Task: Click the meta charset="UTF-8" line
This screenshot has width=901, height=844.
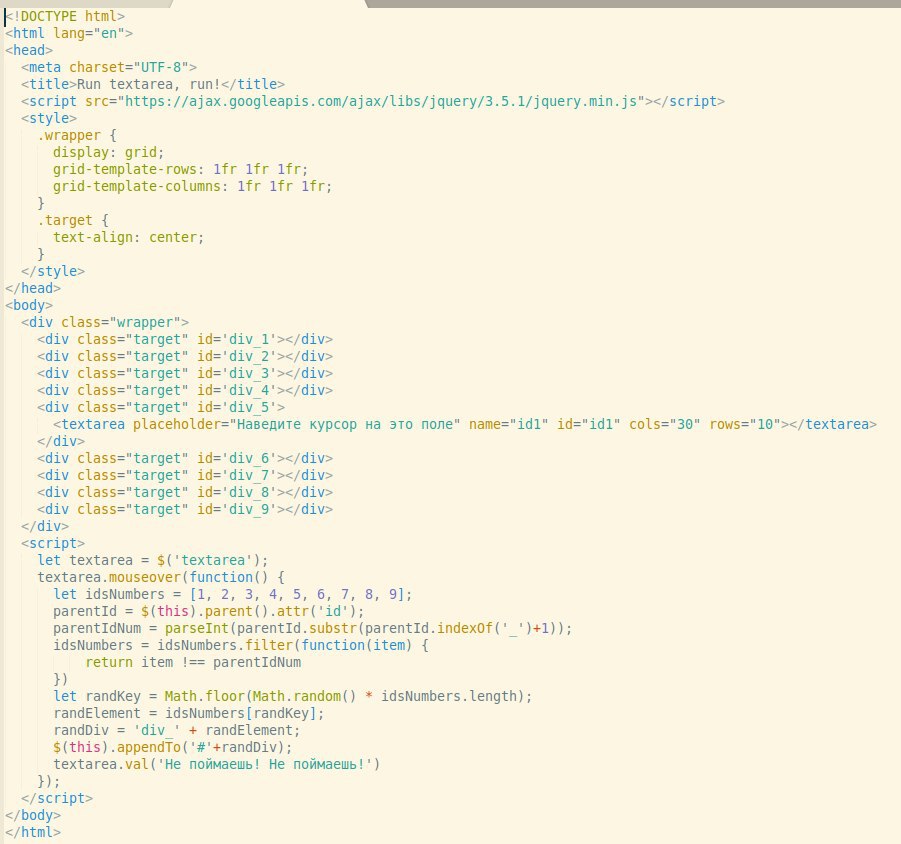Action: coord(109,67)
